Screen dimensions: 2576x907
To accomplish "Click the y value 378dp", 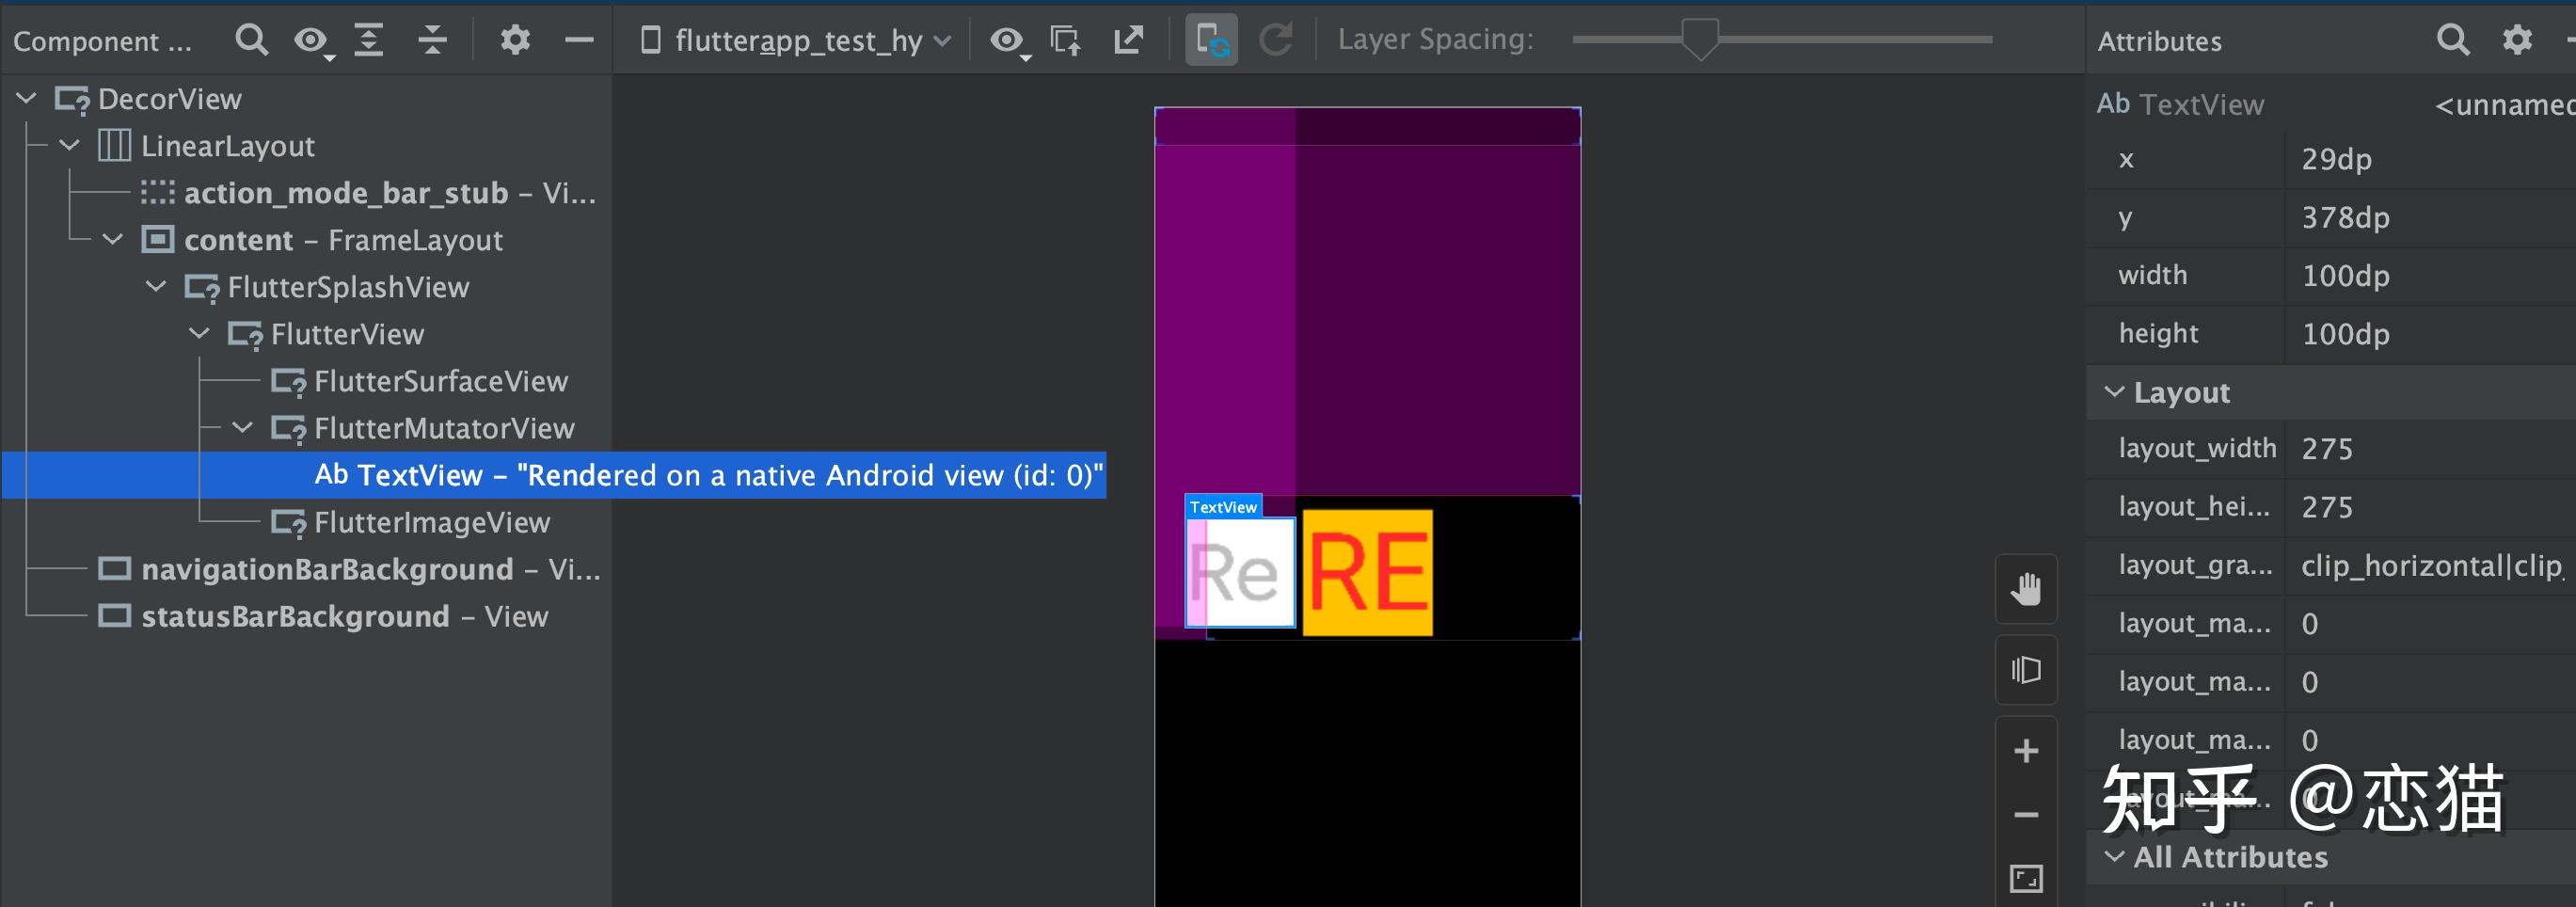I will (x=2345, y=217).
